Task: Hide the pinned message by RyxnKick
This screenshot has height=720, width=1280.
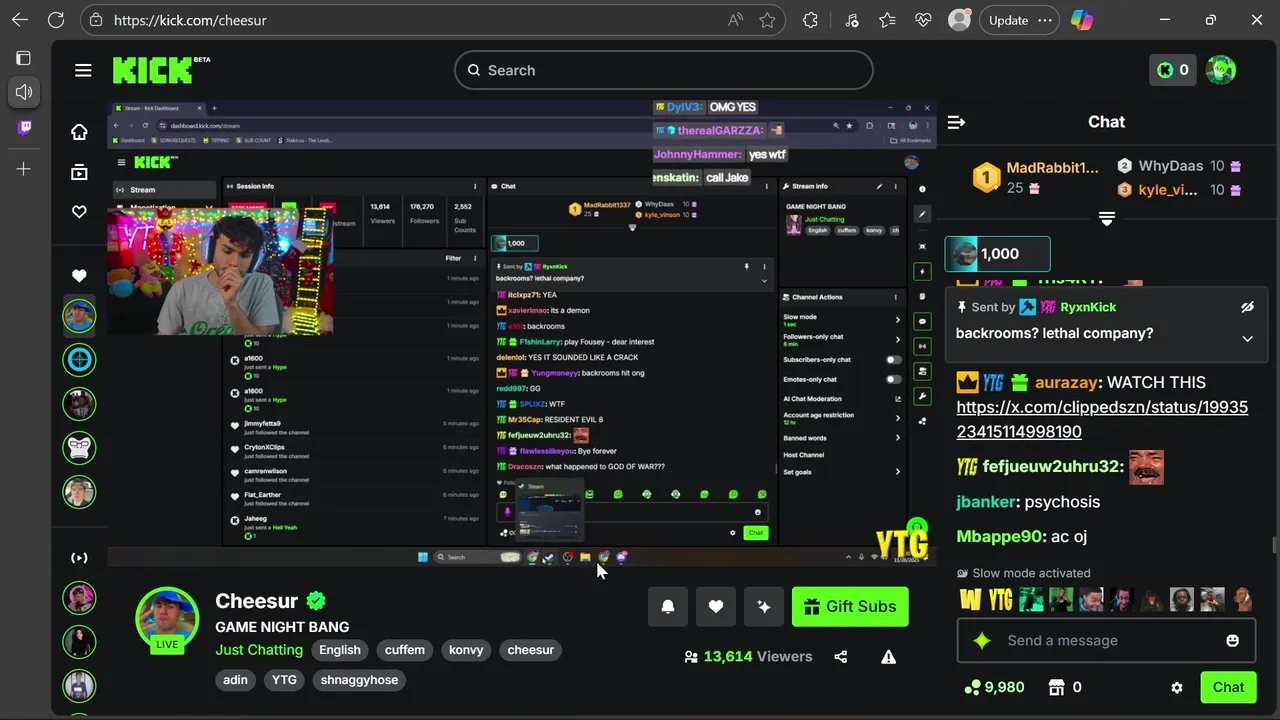Action: 1247,307
